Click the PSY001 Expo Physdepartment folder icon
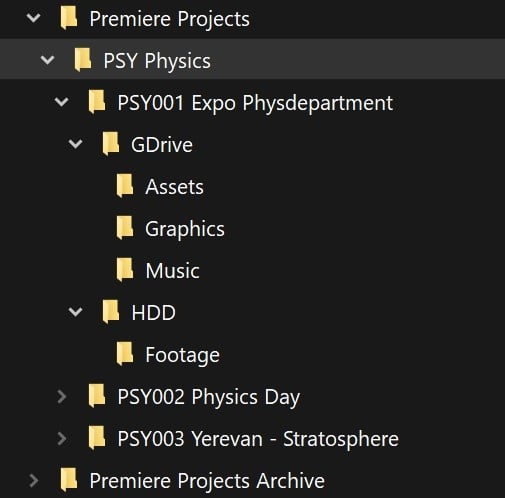This screenshot has height=498, width=505. click(97, 102)
